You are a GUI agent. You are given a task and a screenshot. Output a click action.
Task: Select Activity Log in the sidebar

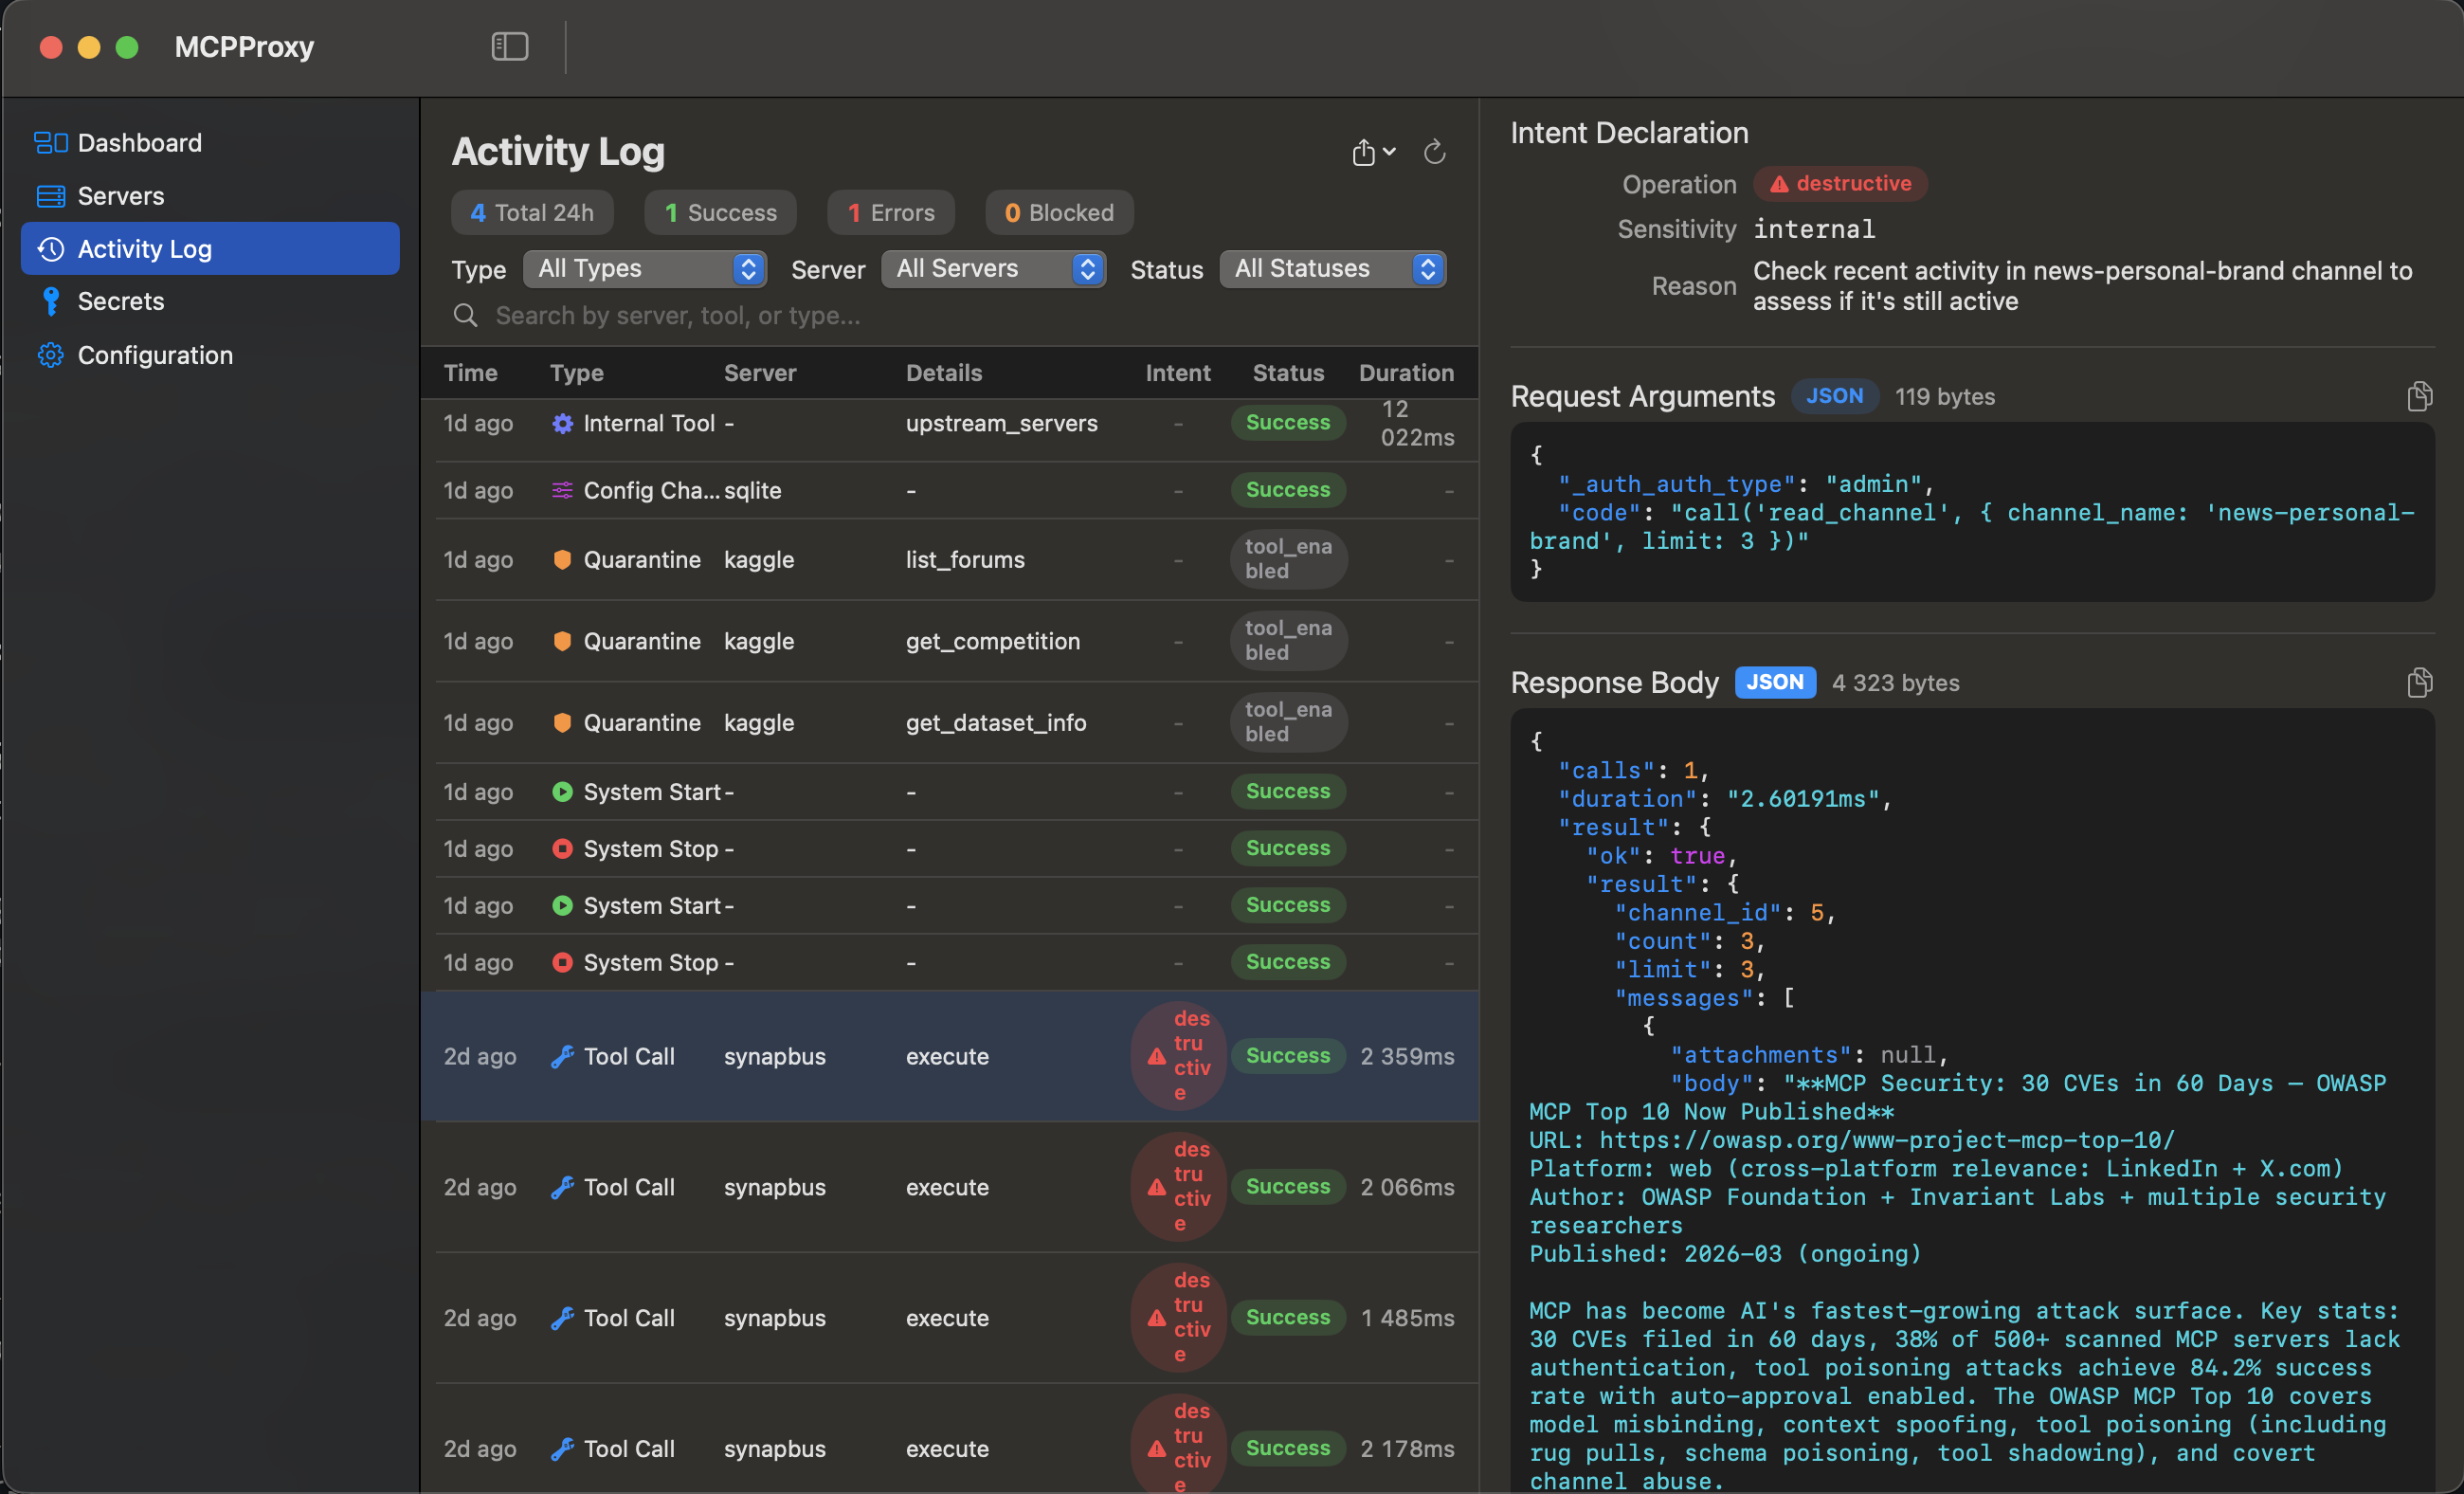click(210, 248)
